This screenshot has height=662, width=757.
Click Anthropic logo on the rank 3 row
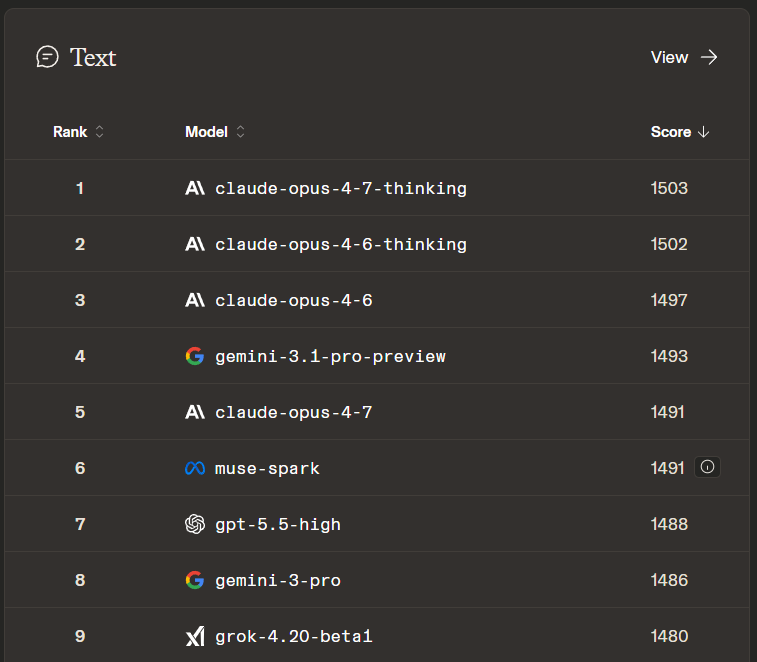point(195,300)
